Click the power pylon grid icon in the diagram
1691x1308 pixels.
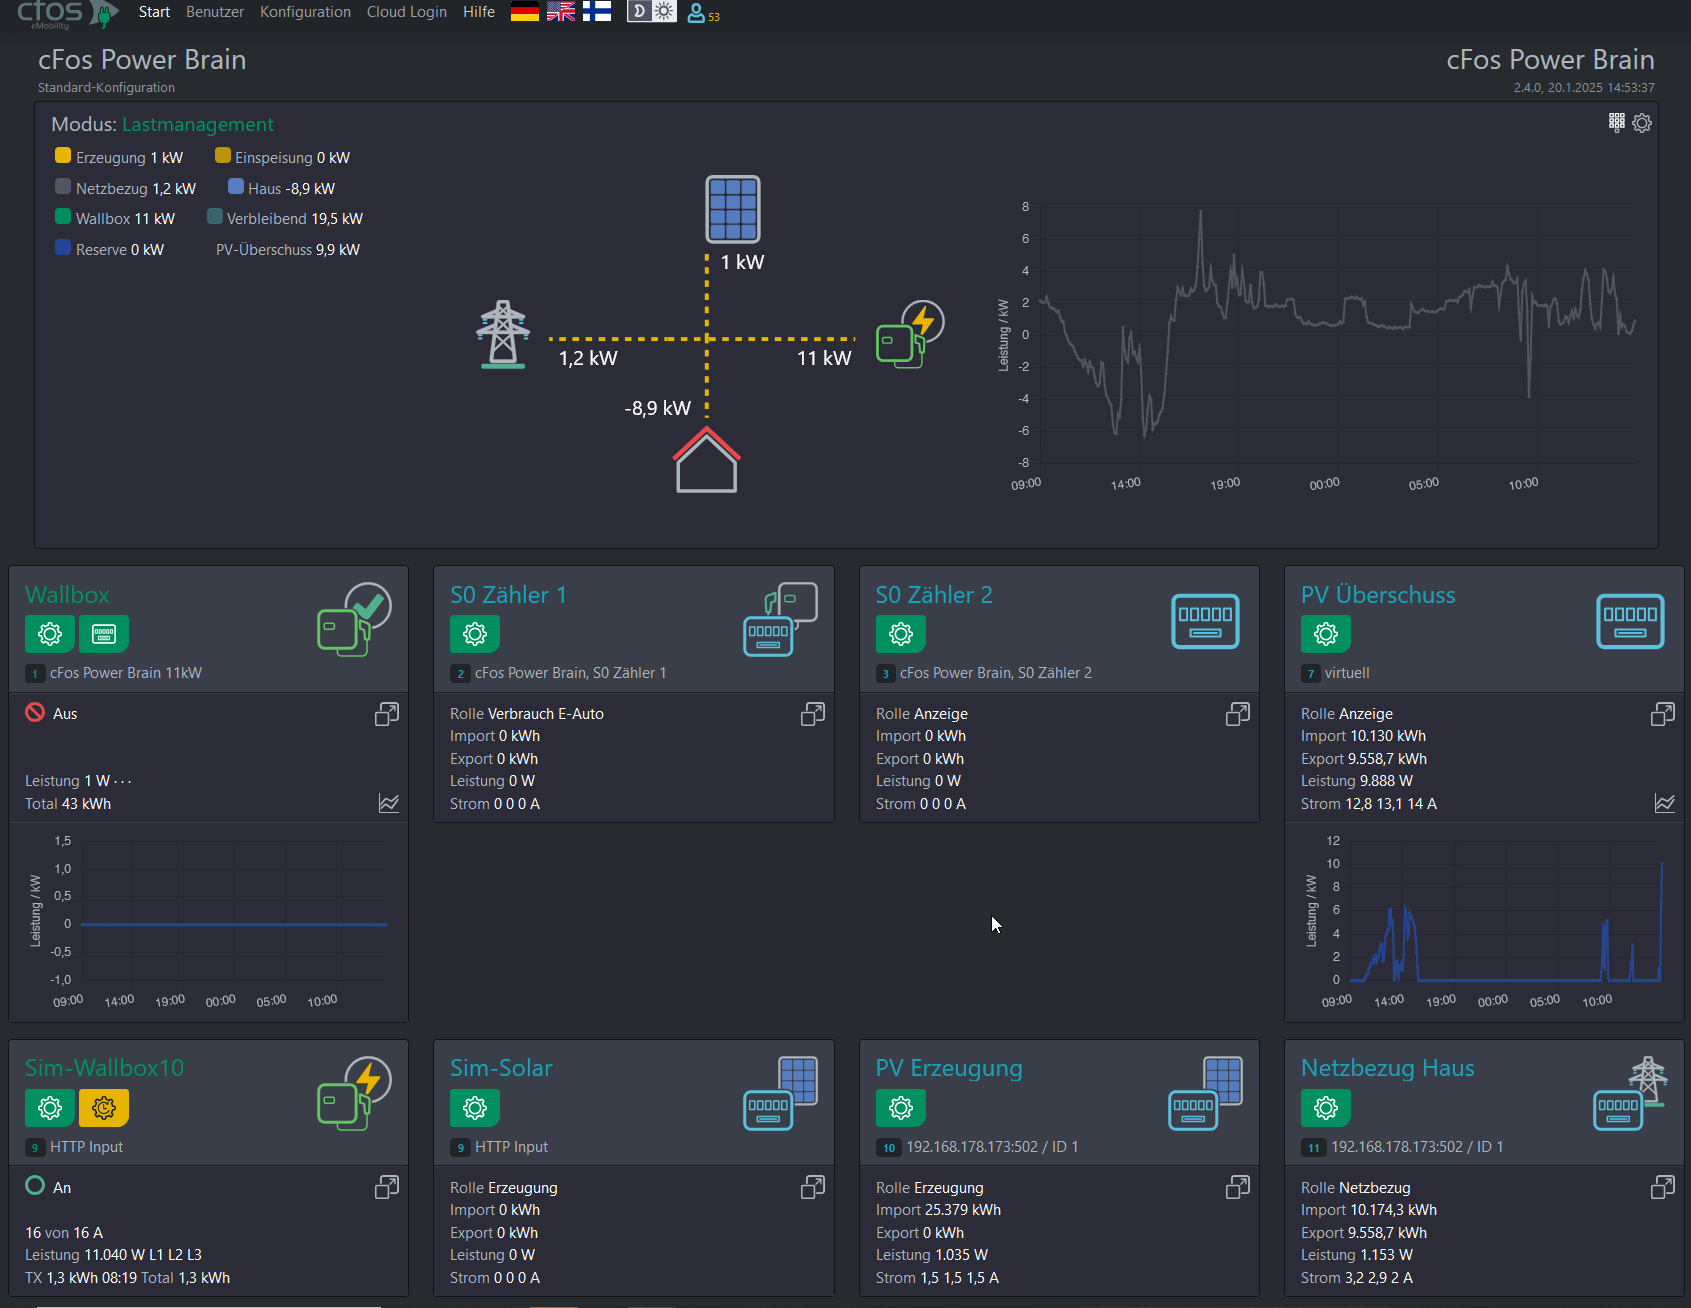[503, 334]
